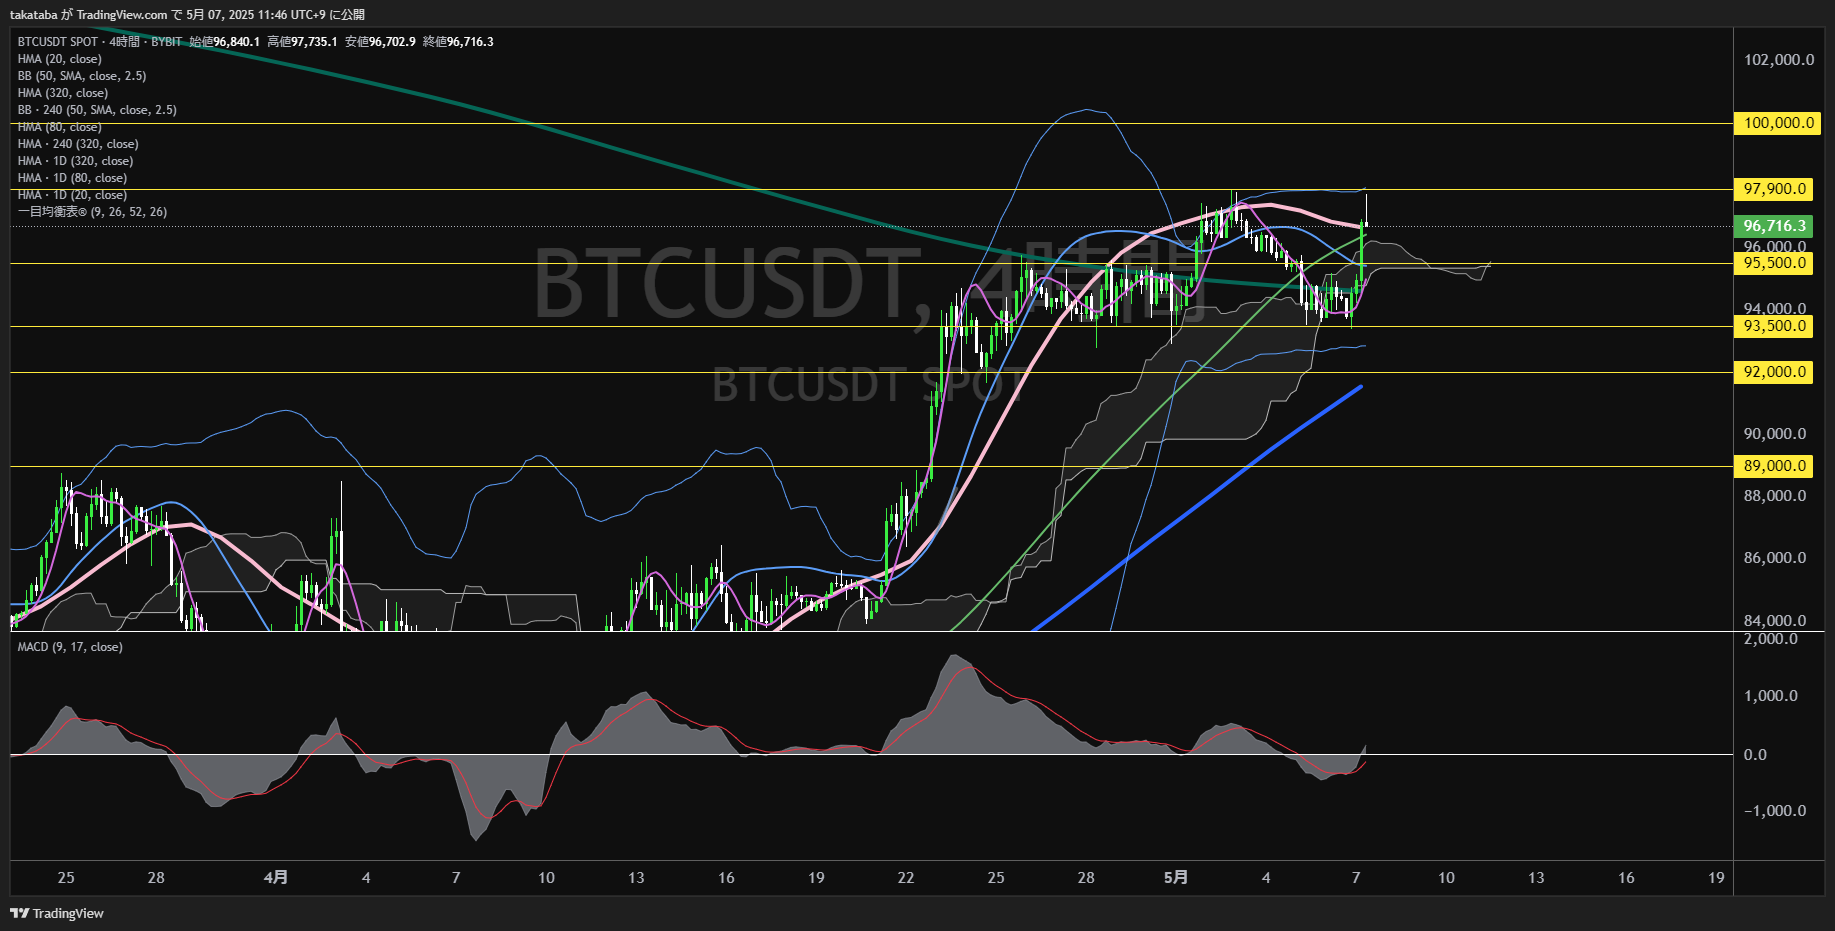Image resolution: width=1835 pixels, height=931 pixels.
Task: Select the HMA · 1D (20, close) legend
Action: (x=72, y=195)
